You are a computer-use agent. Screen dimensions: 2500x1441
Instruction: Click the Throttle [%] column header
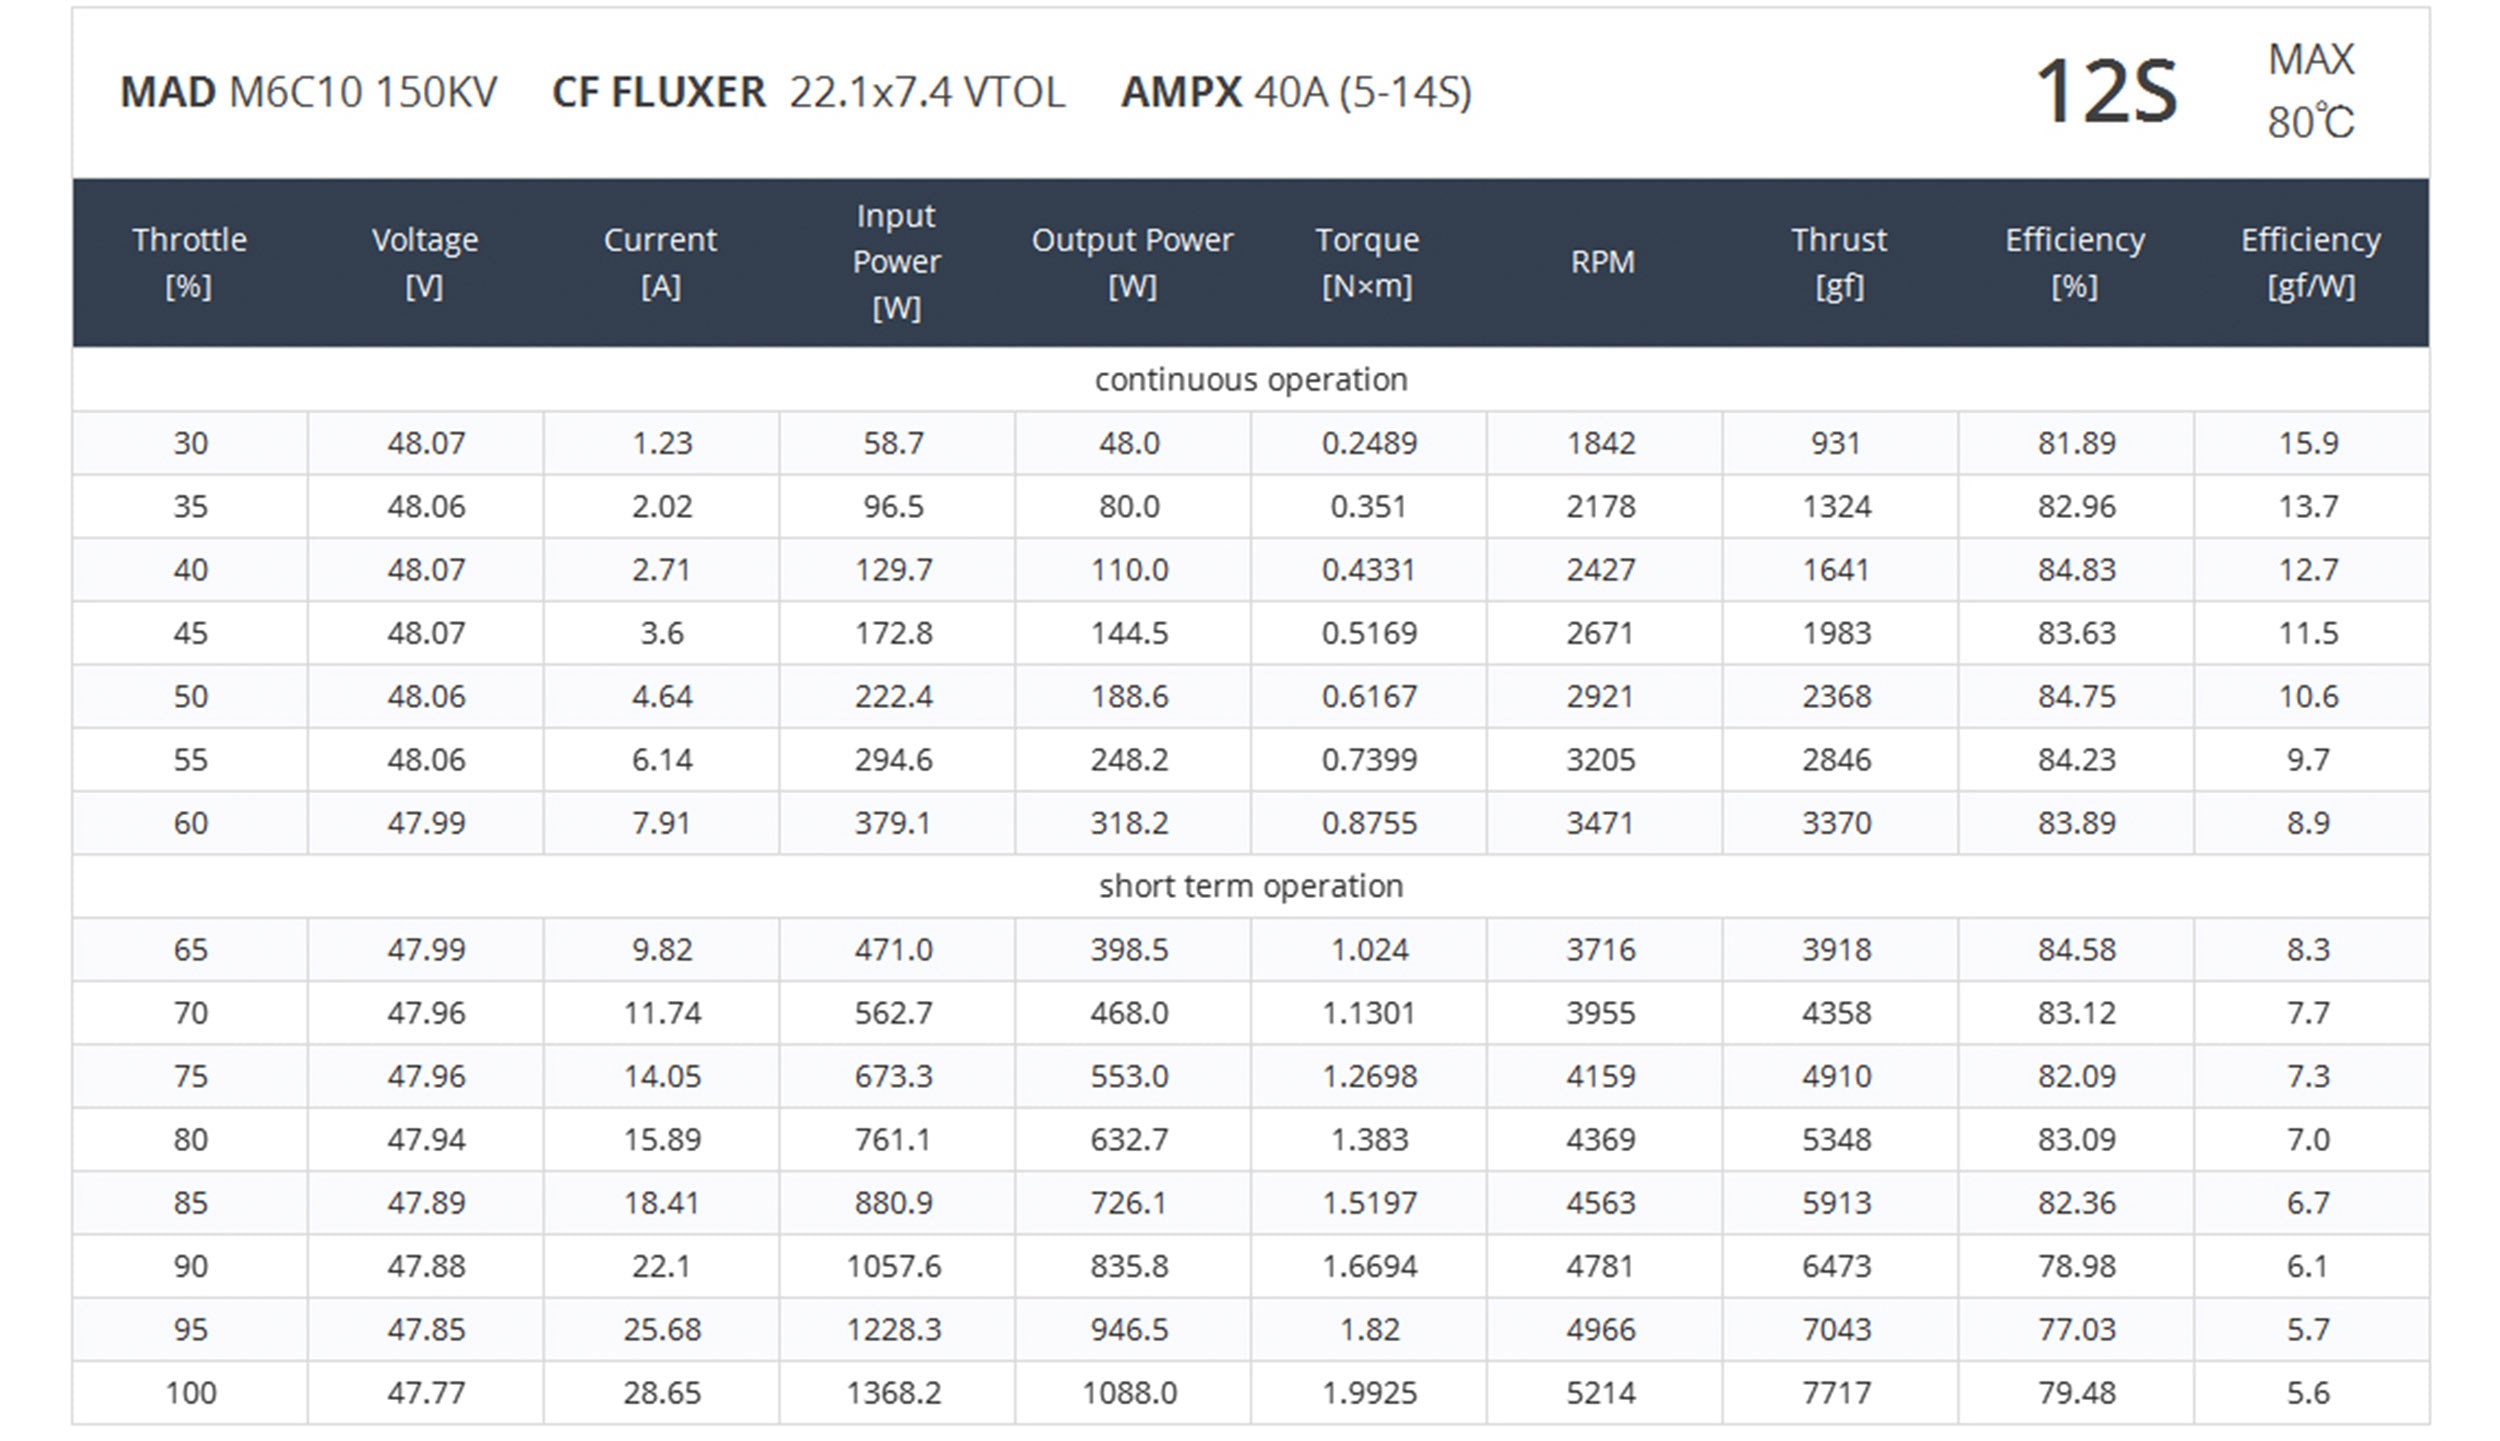190,263
